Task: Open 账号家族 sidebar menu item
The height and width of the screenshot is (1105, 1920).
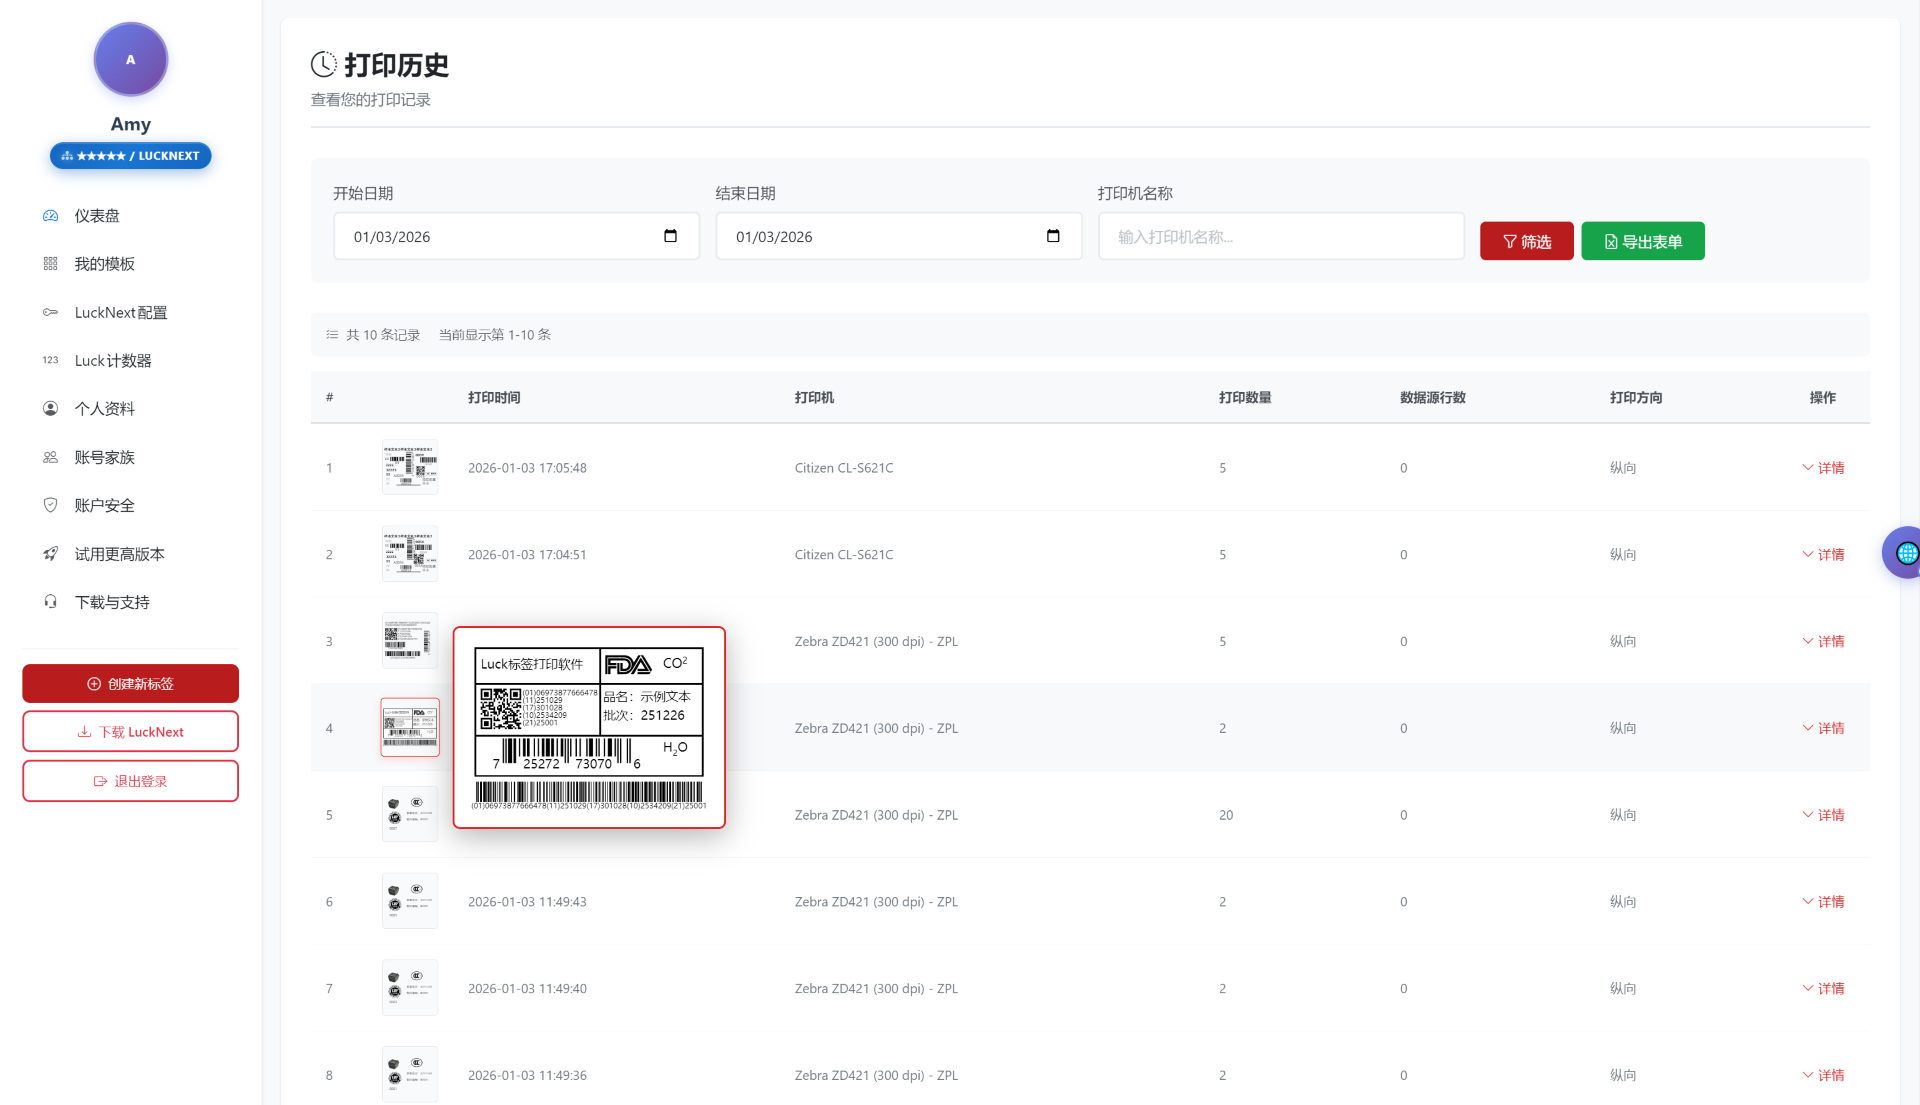Action: [x=105, y=458]
